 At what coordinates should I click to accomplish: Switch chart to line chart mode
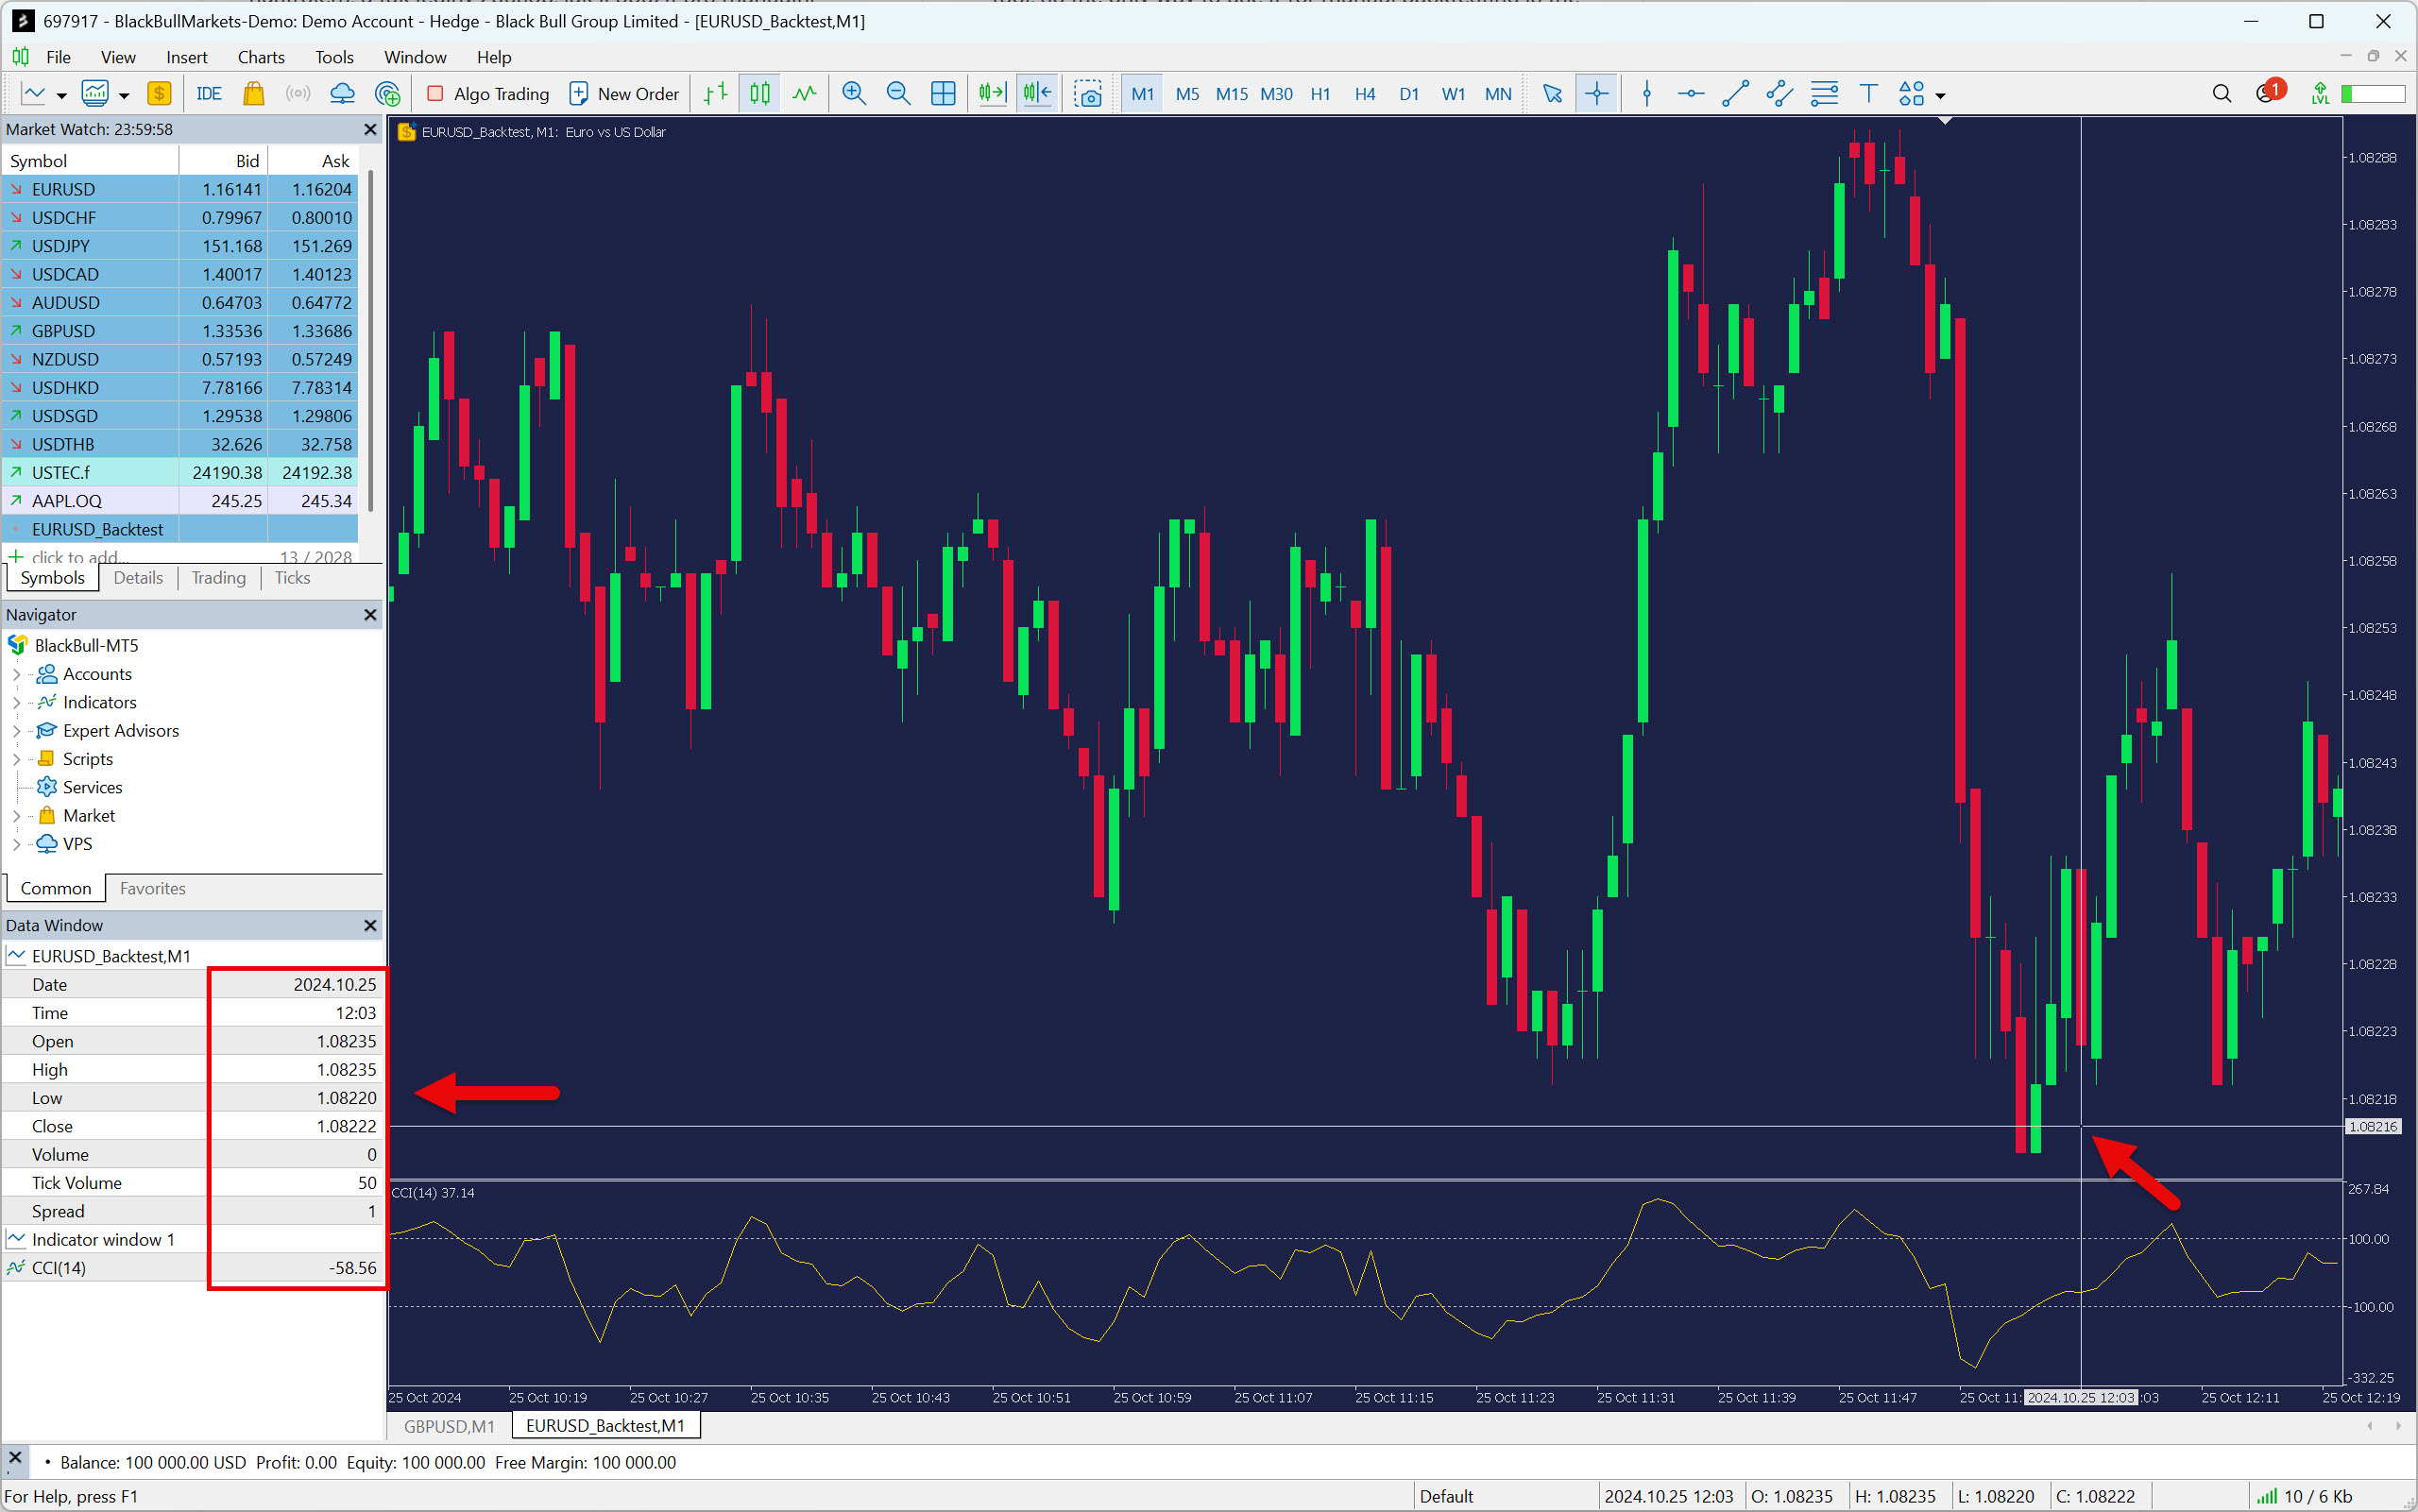[x=804, y=94]
